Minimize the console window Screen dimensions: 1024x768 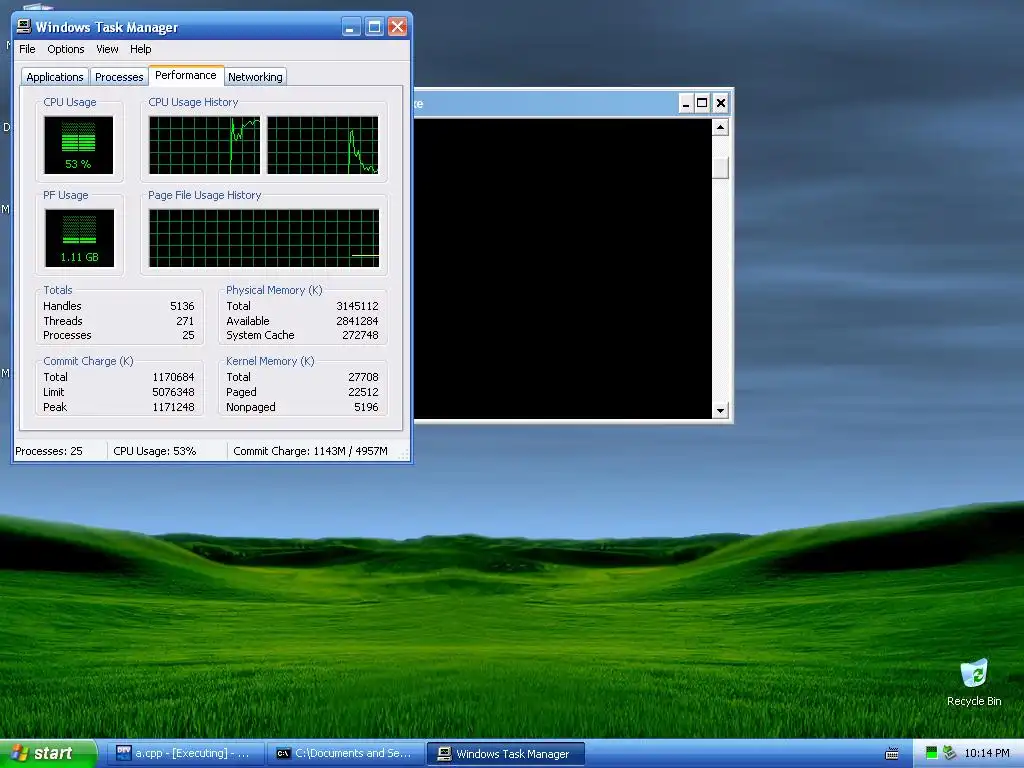[686, 103]
